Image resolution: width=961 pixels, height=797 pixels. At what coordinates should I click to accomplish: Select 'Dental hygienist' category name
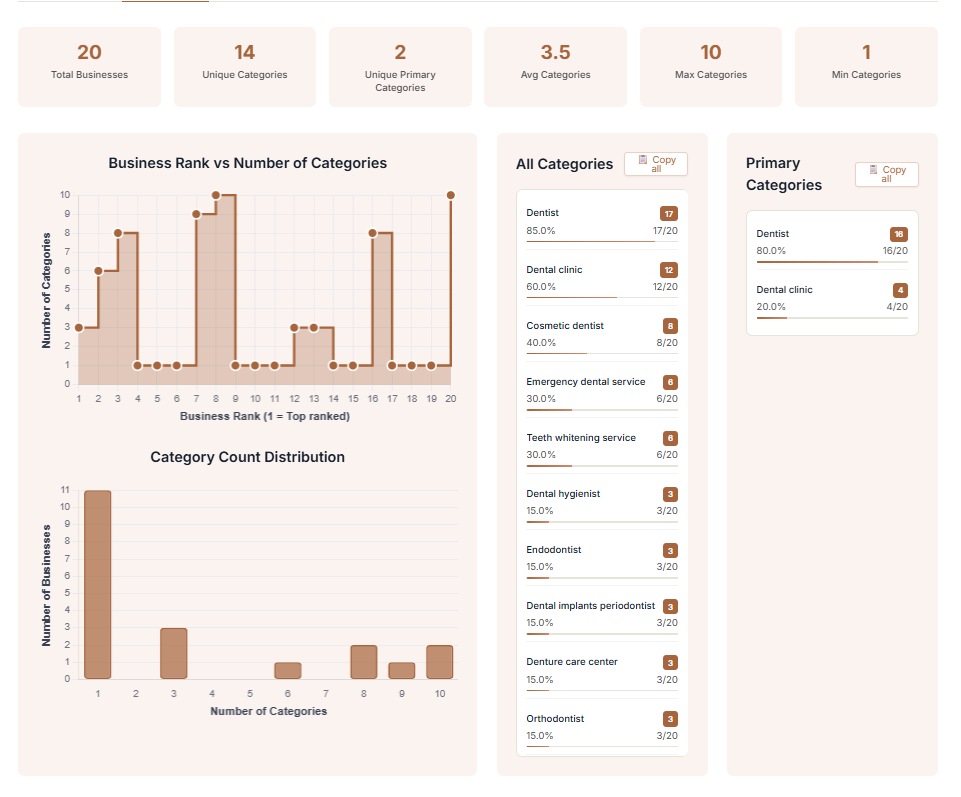coord(563,494)
